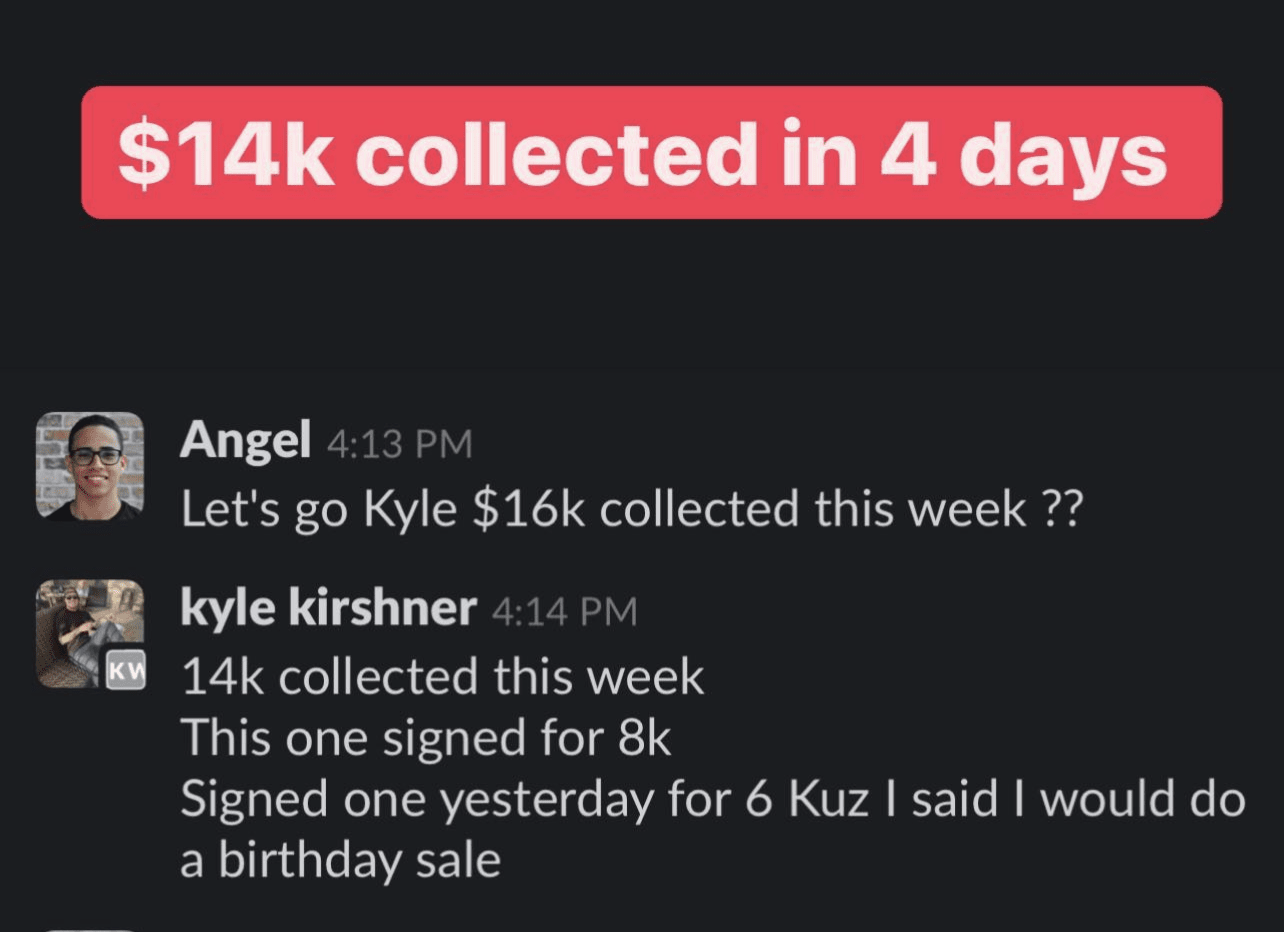1284x932 pixels.
Task: Click "4 days" in the red banner
Action: point(1023,155)
